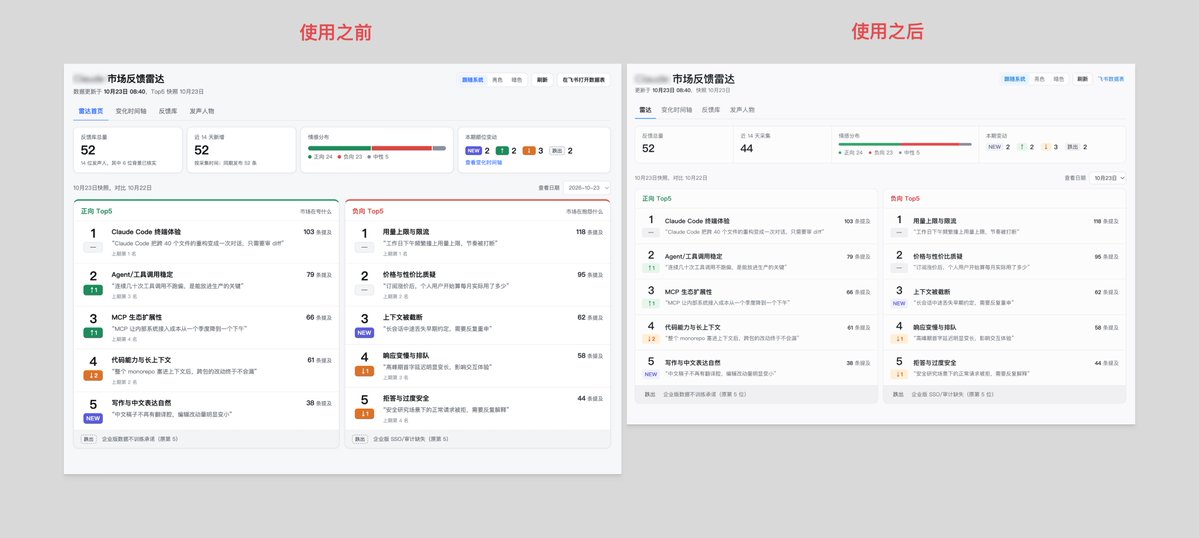Click NEW badge beside 写作与中文表达自然 in 使用之后 panel
This screenshot has width=1199, height=538.
tap(651, 374)
